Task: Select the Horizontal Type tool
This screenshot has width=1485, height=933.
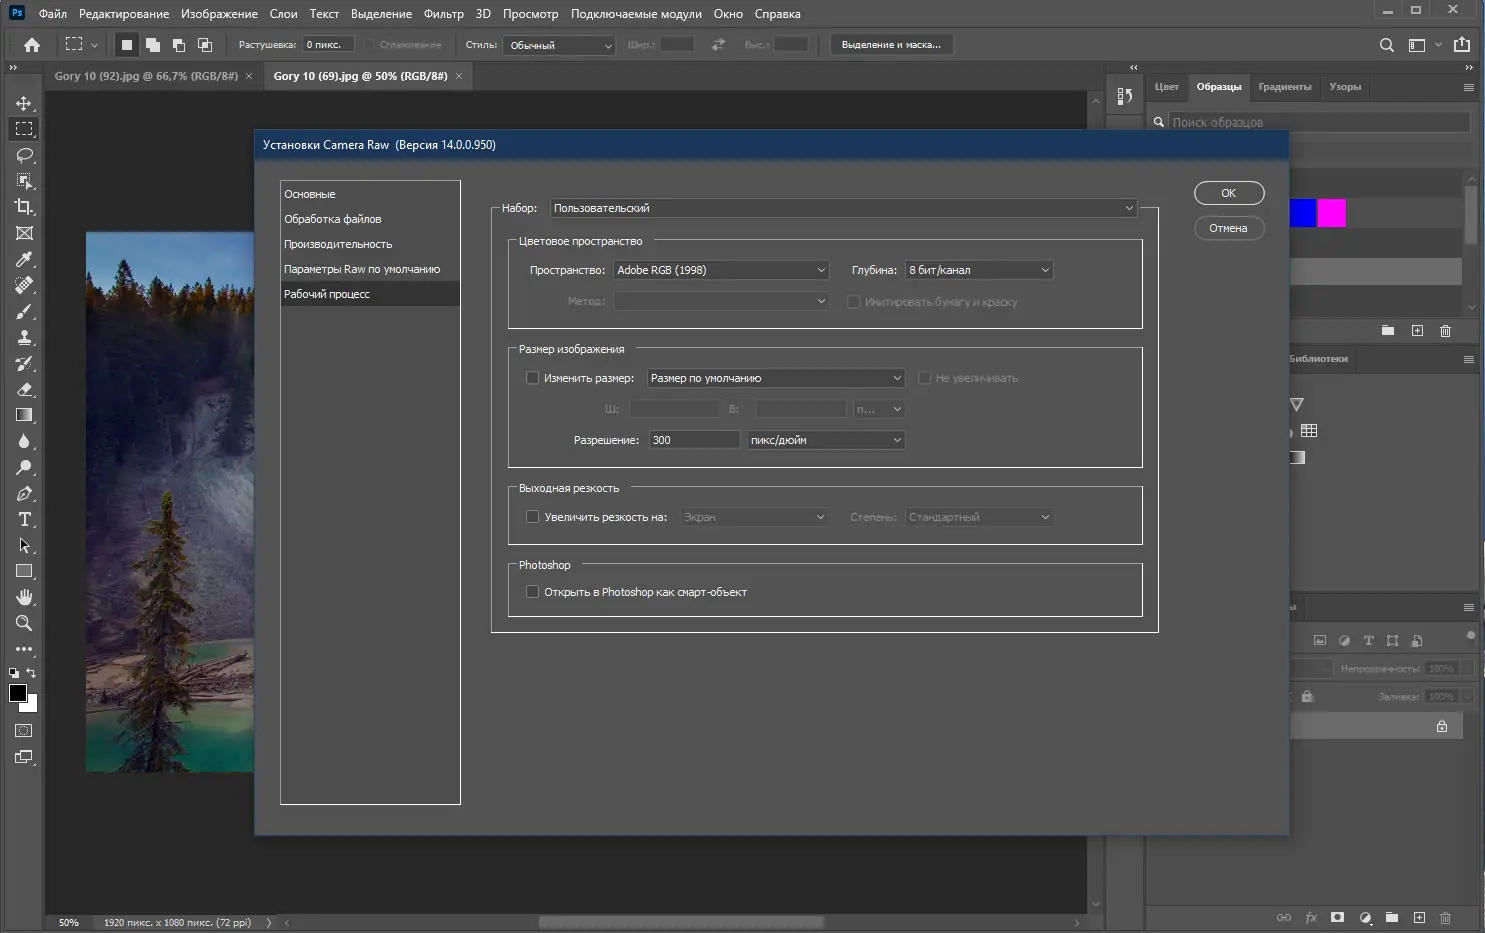Action: coord(24,519)
